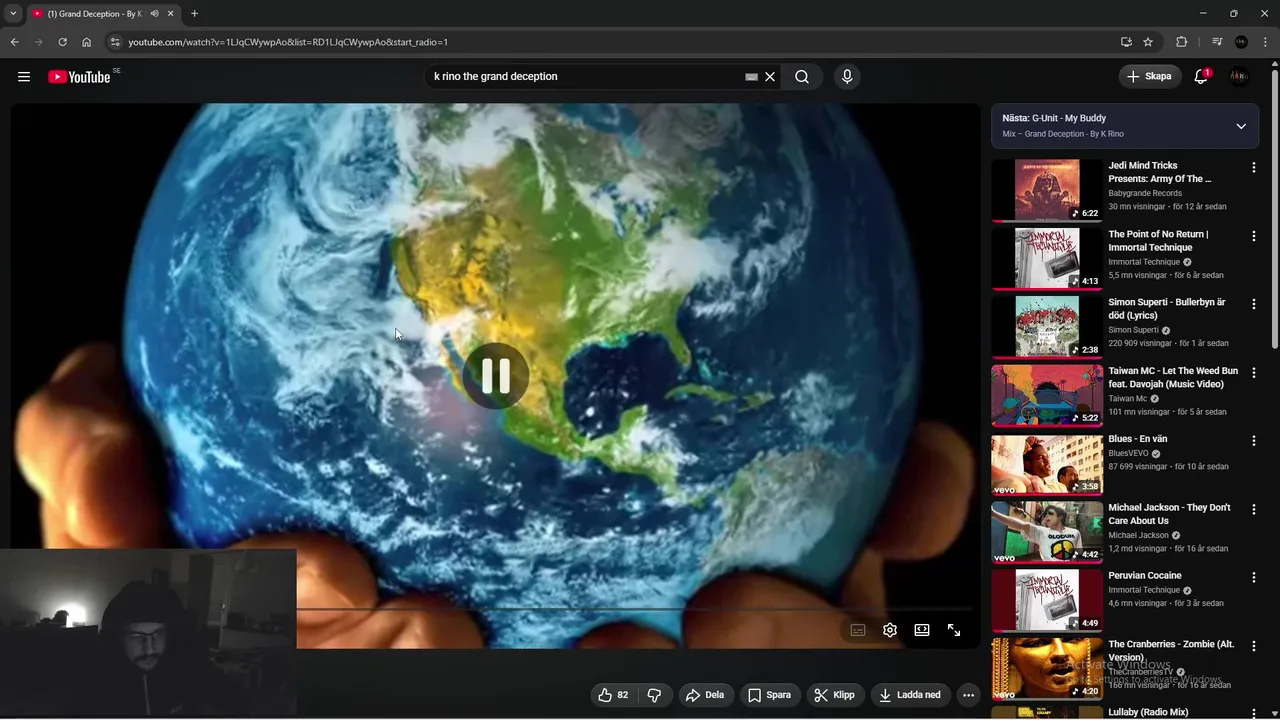Image resolution: width=1280 pixels, height=720 pixels.
Task: Open browser media control icon
Action: [1217, 42]
